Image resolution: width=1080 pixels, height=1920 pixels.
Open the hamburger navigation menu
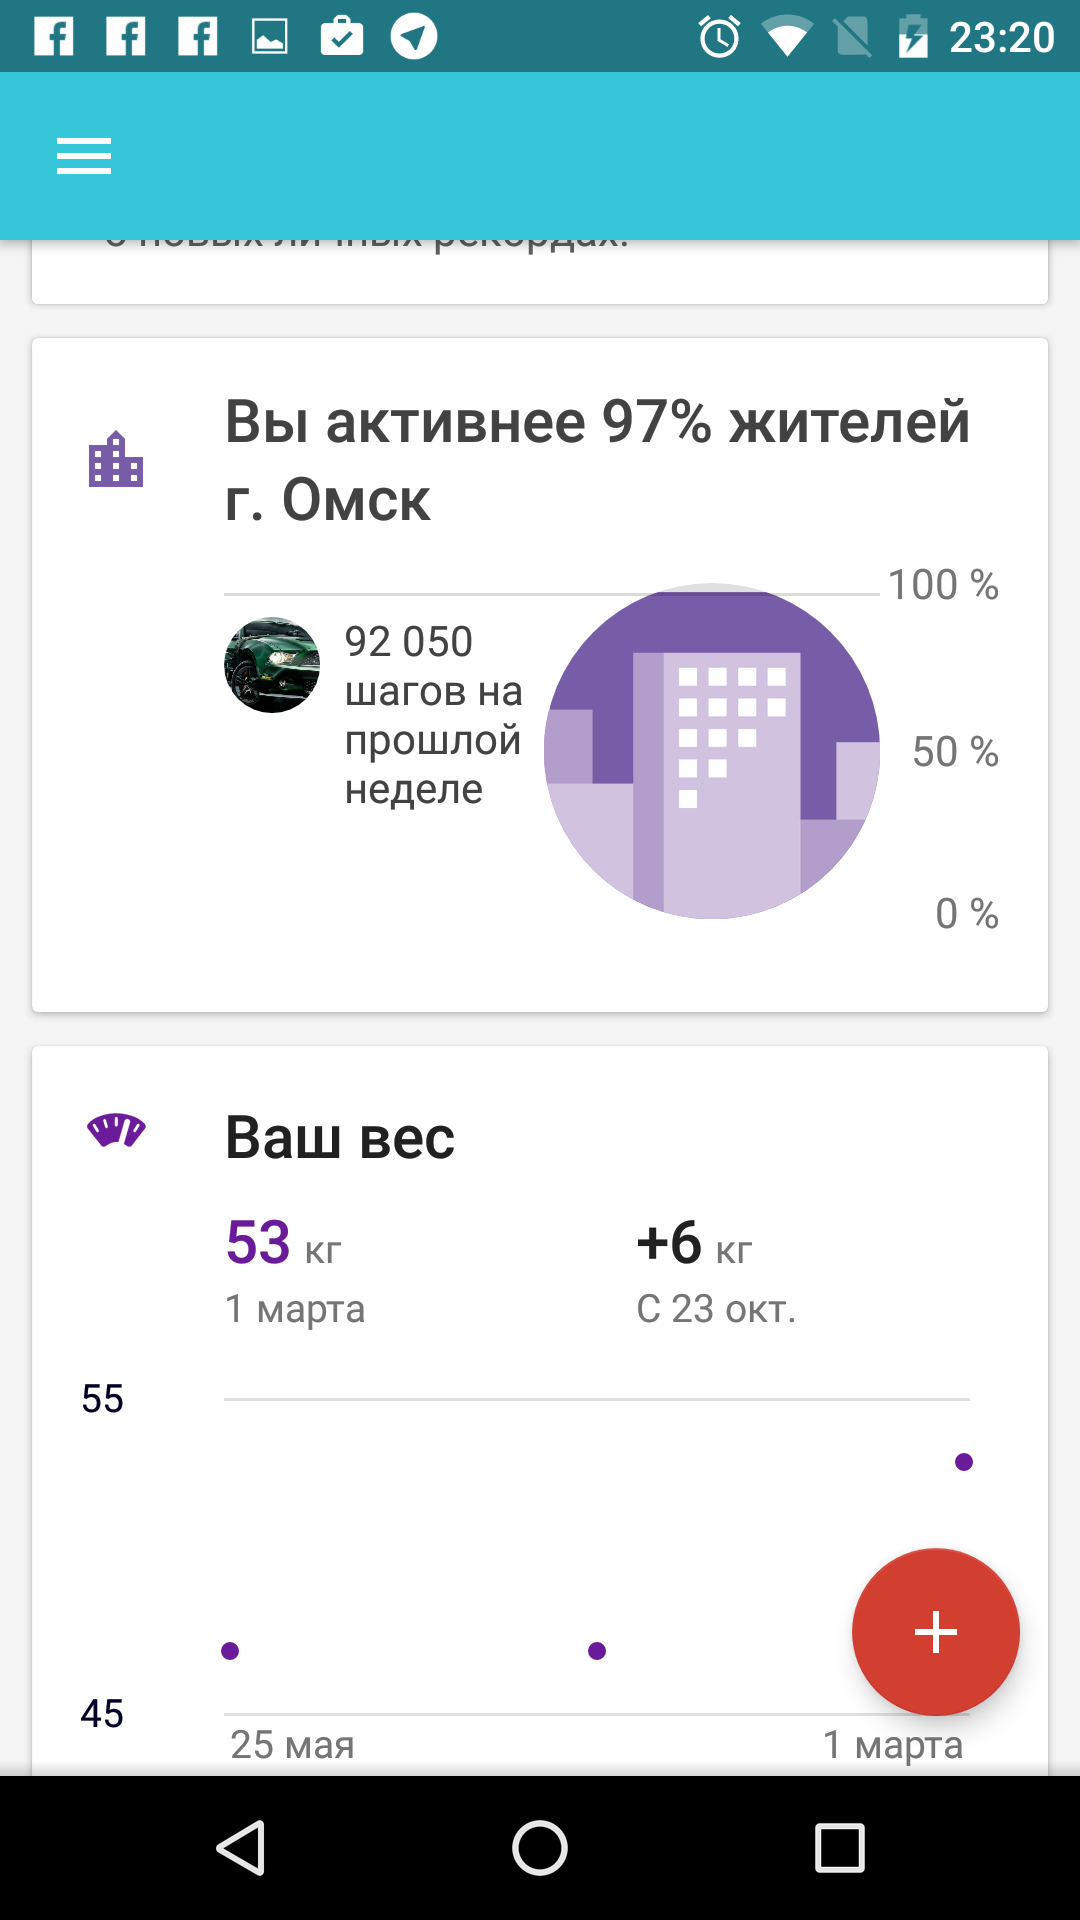[x=84, y=156]
